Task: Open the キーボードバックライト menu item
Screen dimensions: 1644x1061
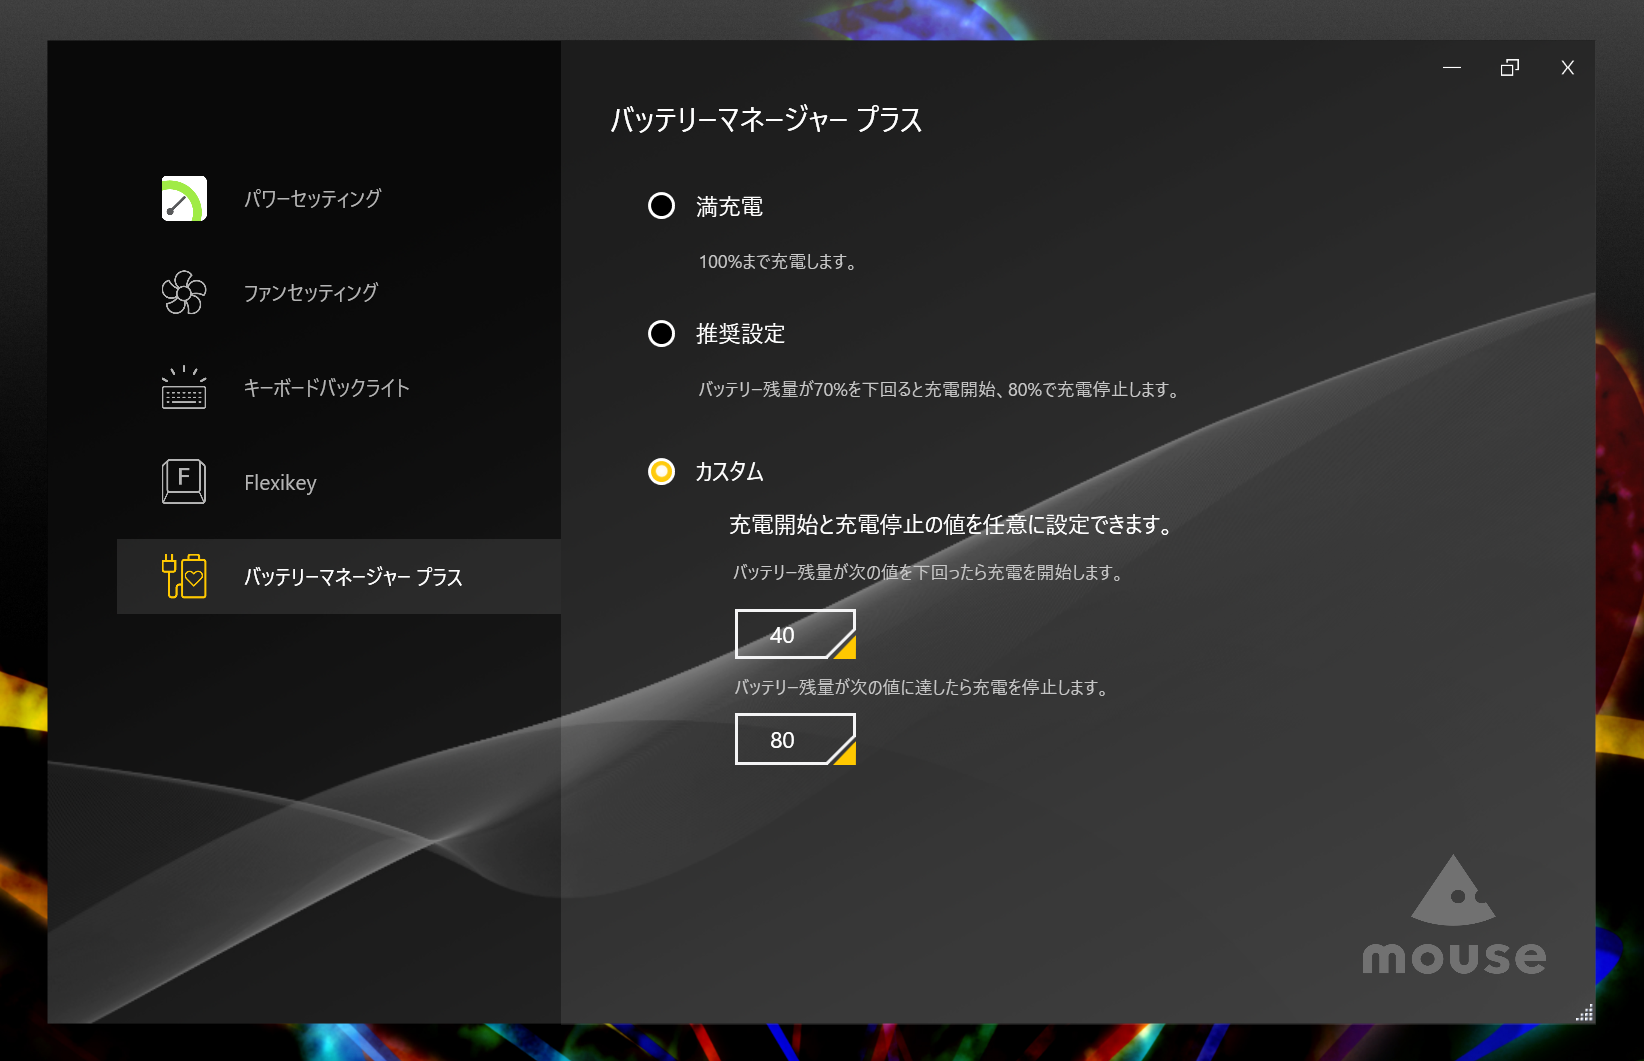Action: (339, 387)
